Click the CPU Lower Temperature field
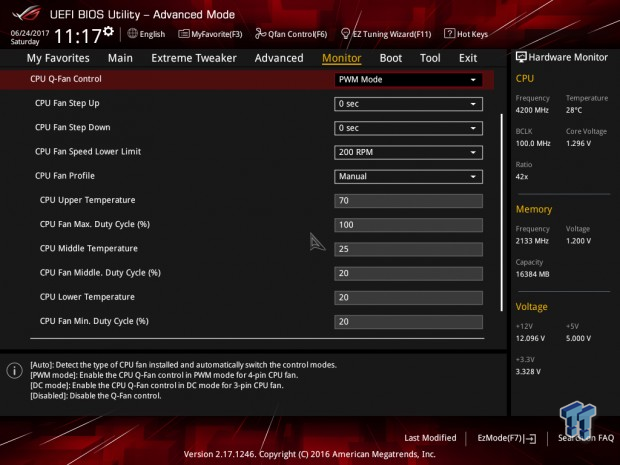The image size is (620, 465). 408,297
